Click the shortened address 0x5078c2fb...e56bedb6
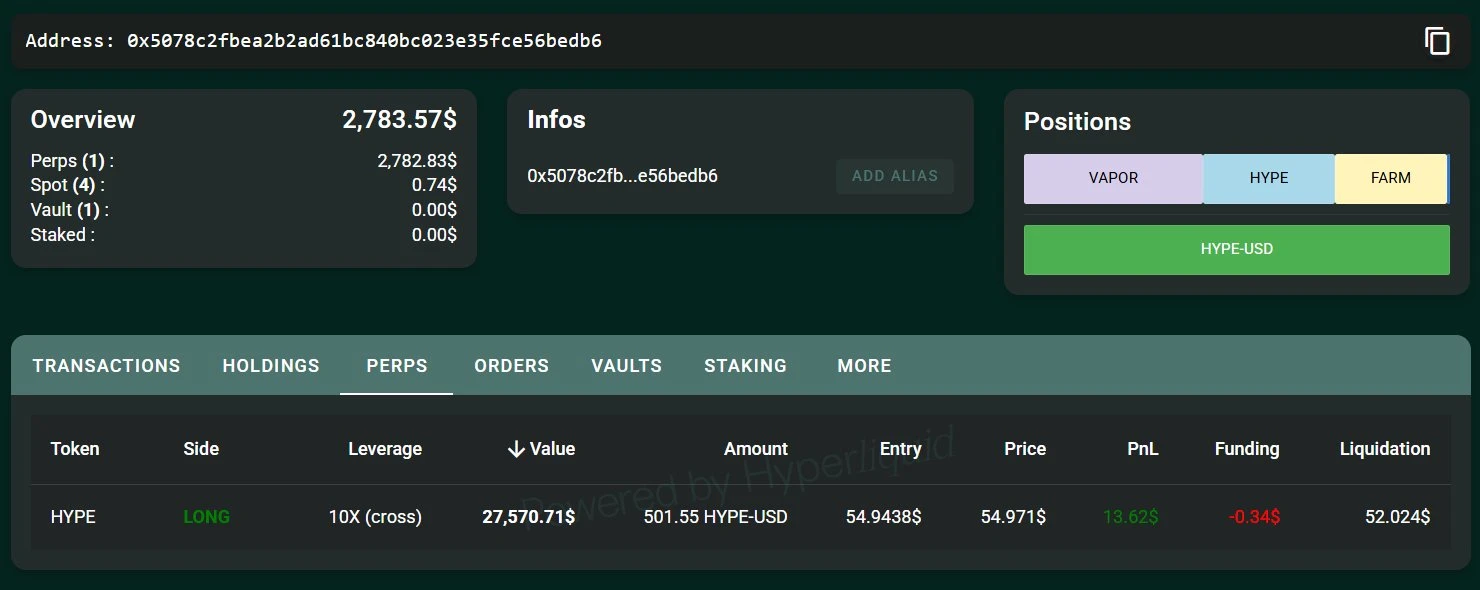Image resolution: width=1480 pixels, height=590 pixels. pos(620,176)
